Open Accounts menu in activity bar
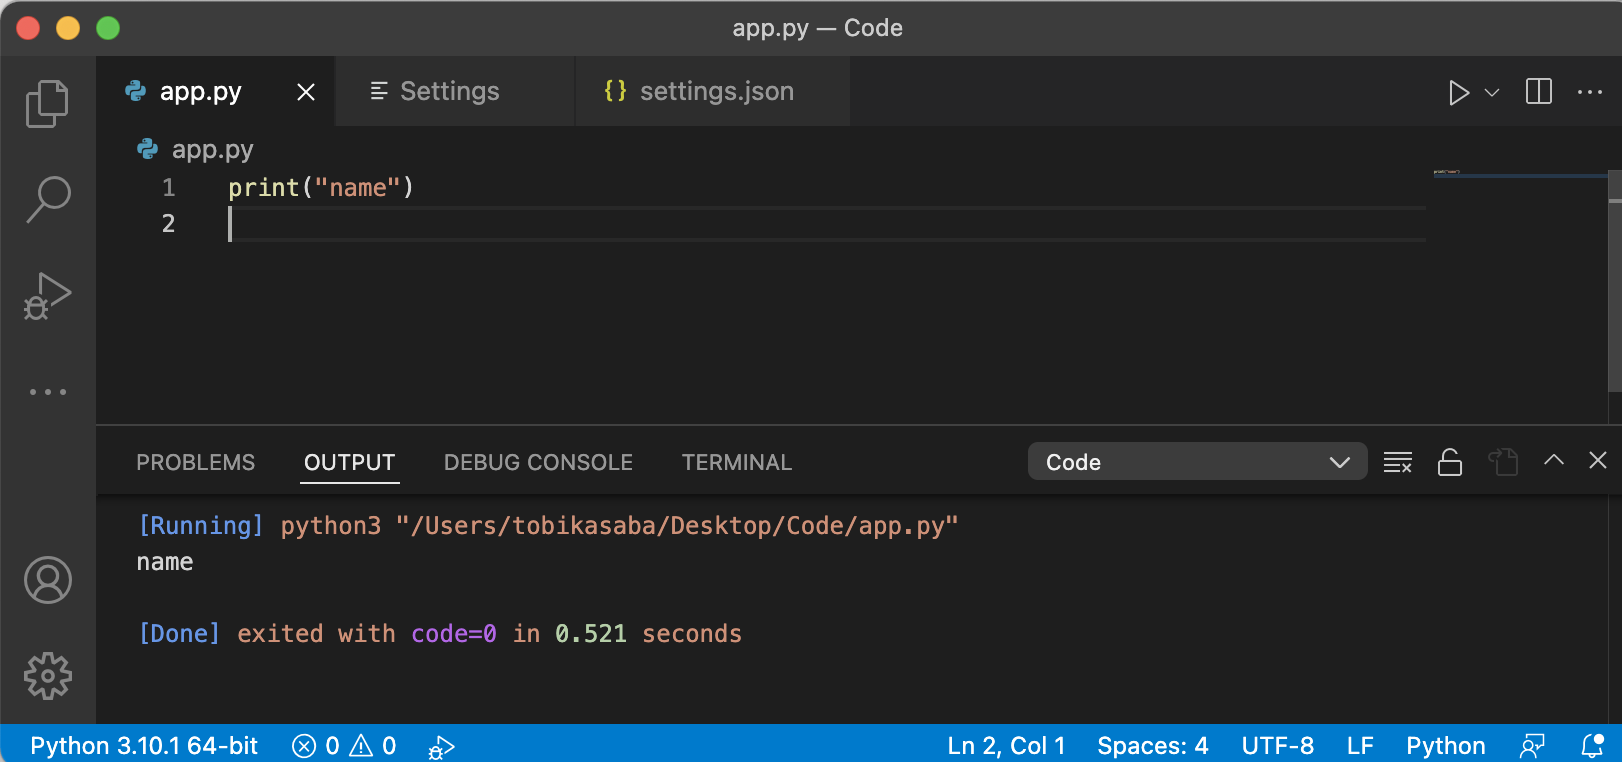 coord(47,580)
